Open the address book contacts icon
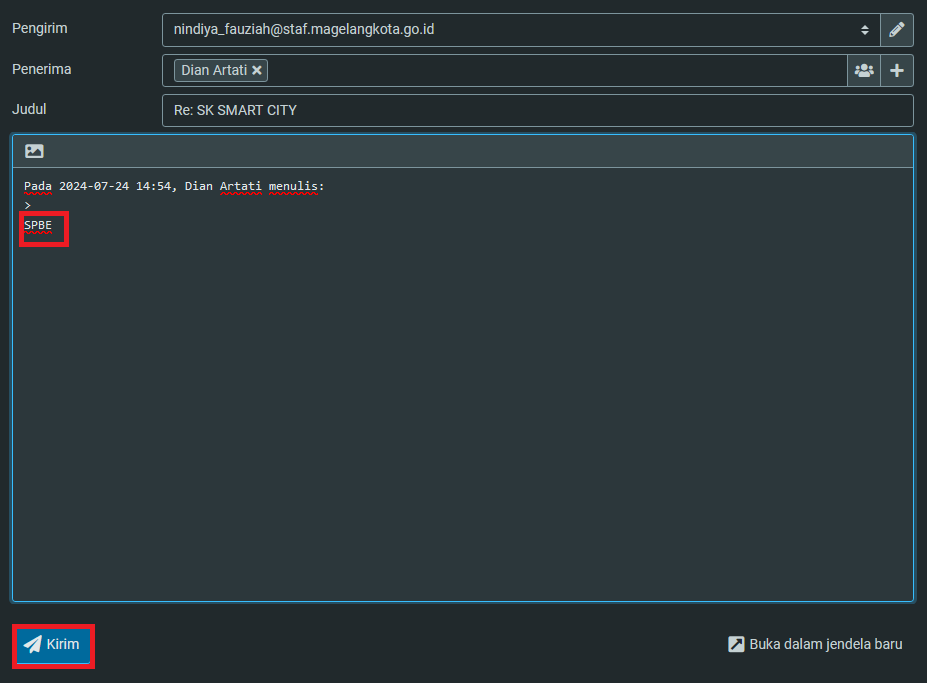927x683 pixels. (x=863, y=70)
